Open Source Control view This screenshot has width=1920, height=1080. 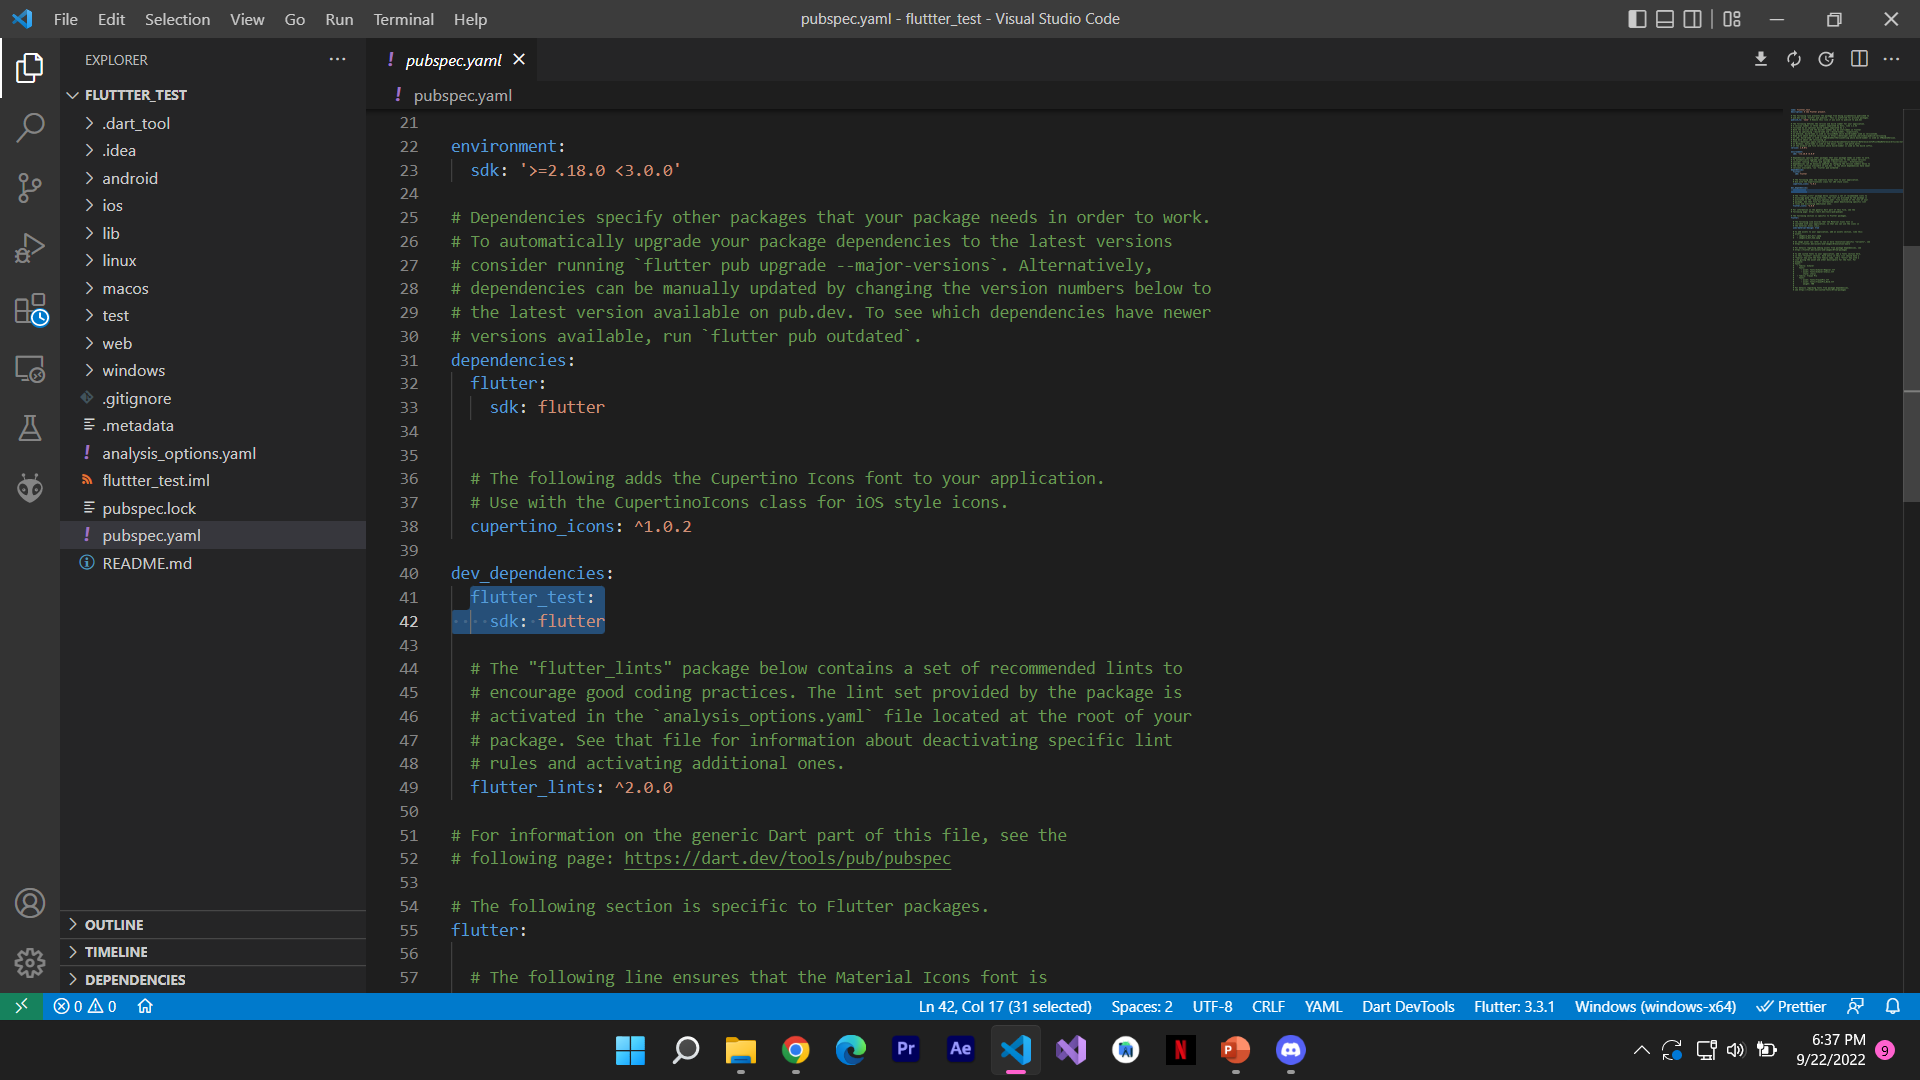pyautogui.click(x=30, y=187)
